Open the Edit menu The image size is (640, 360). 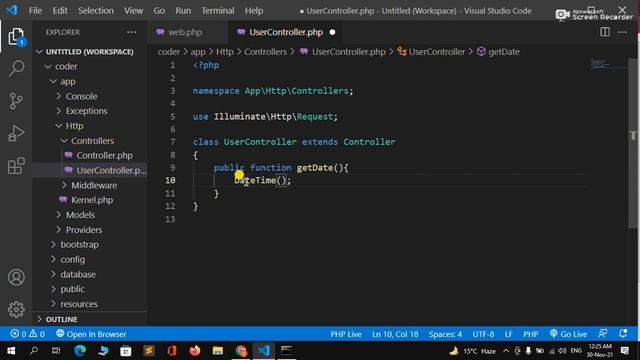[x=60, y=11]
